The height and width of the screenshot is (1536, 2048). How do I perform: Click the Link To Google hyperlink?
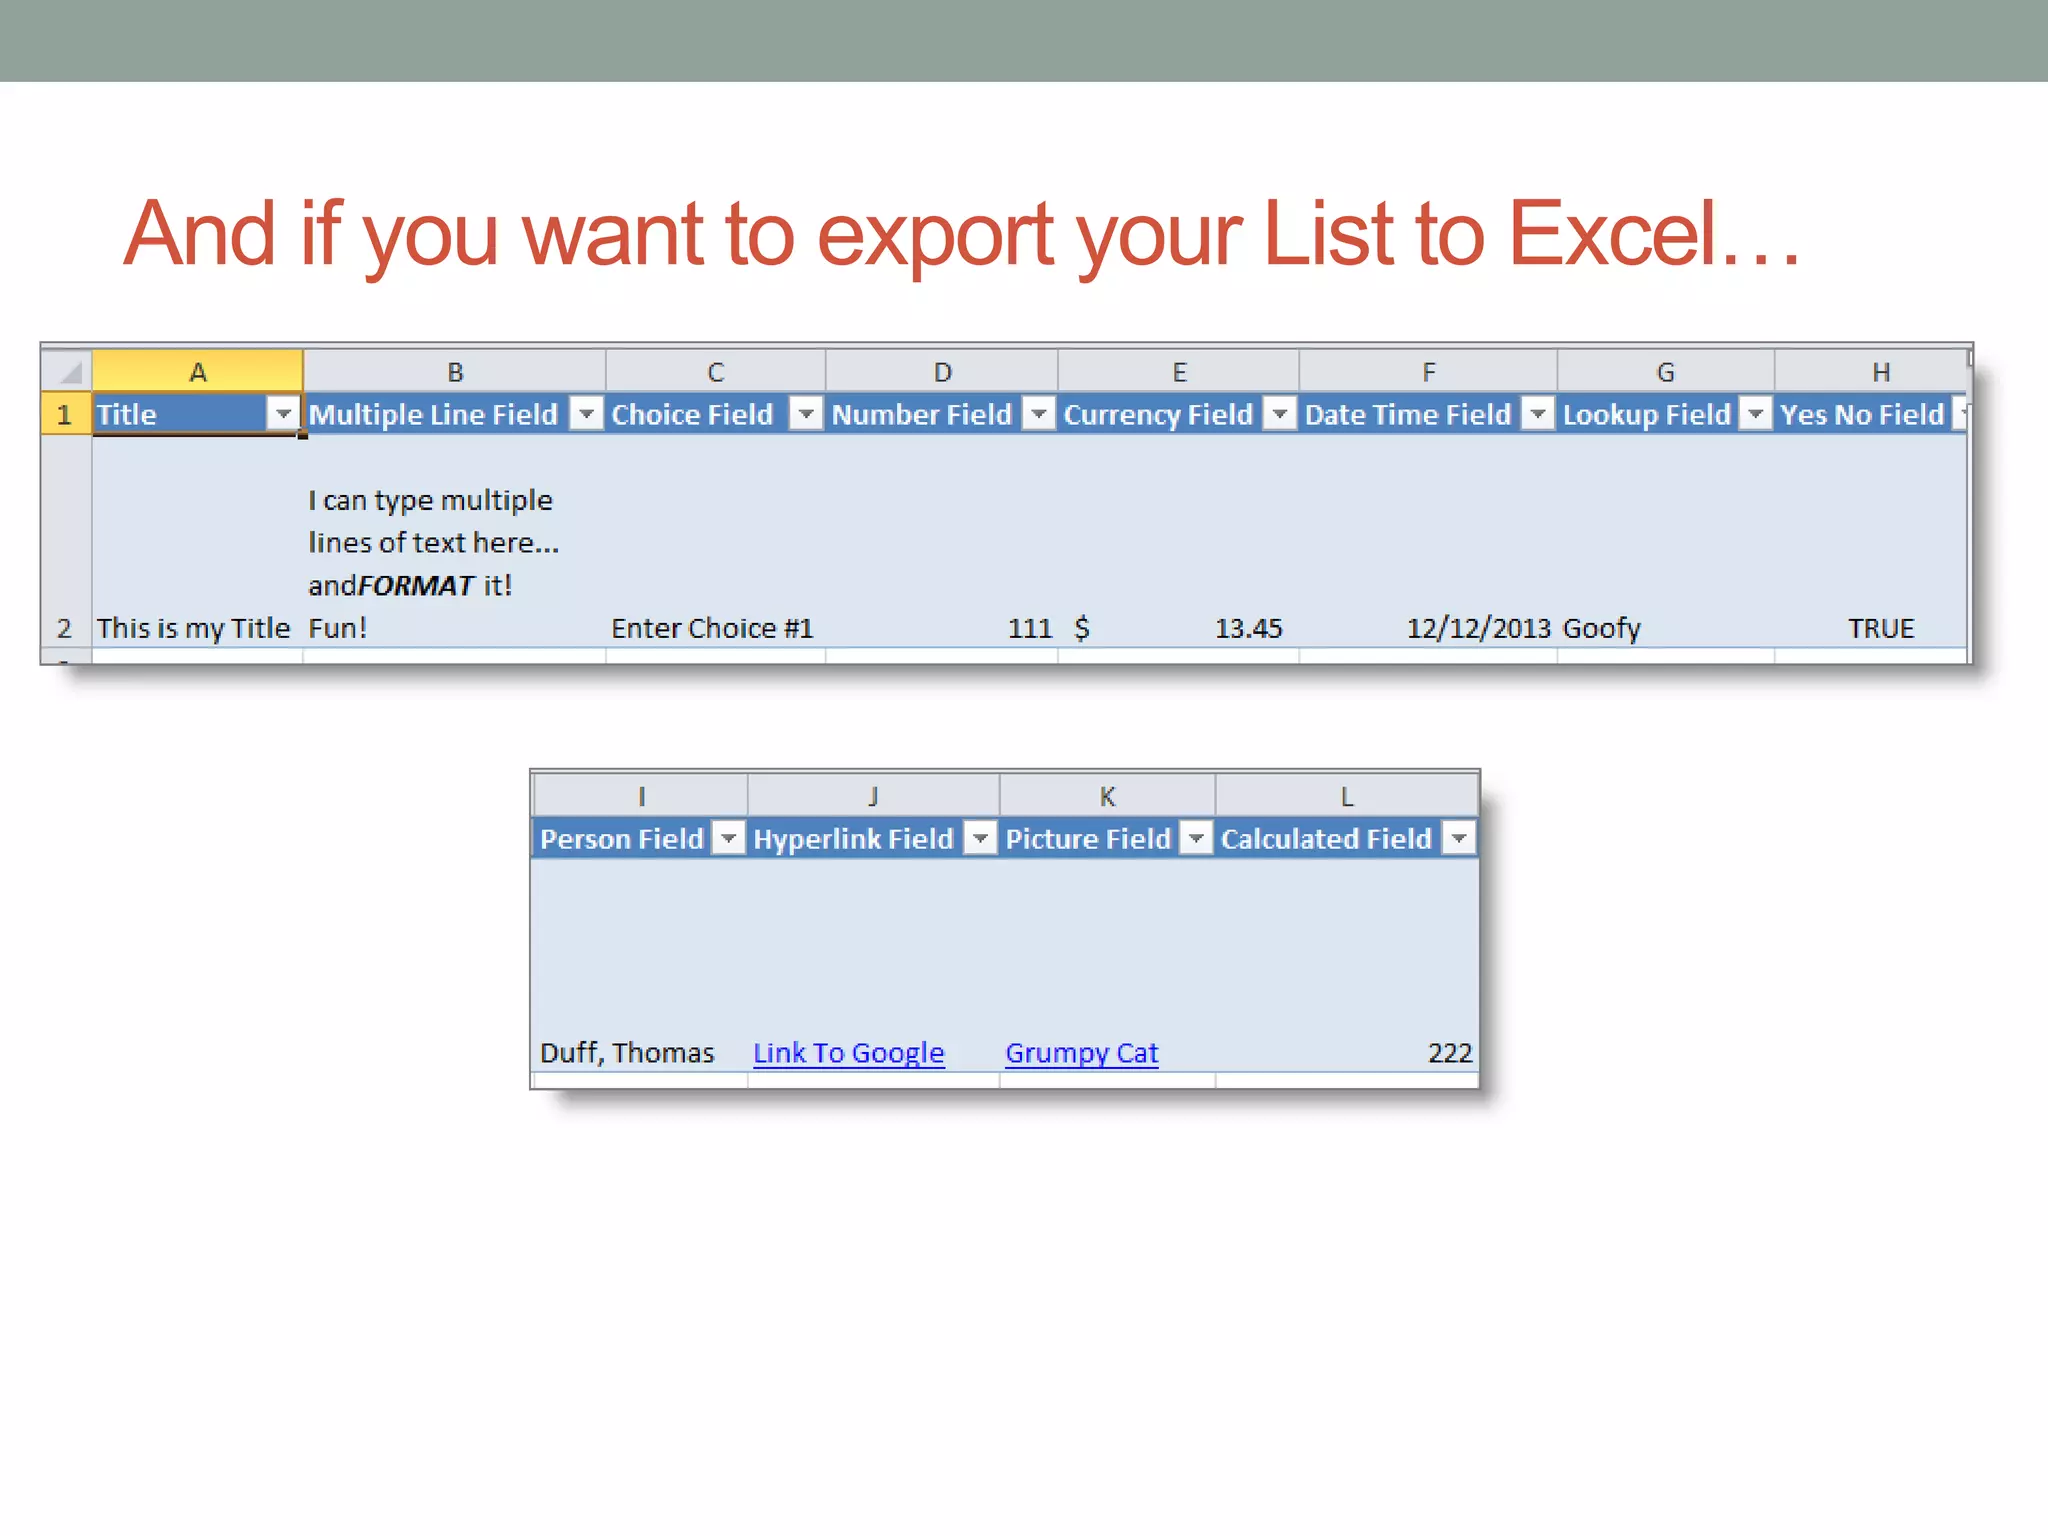coord(848,1053)
